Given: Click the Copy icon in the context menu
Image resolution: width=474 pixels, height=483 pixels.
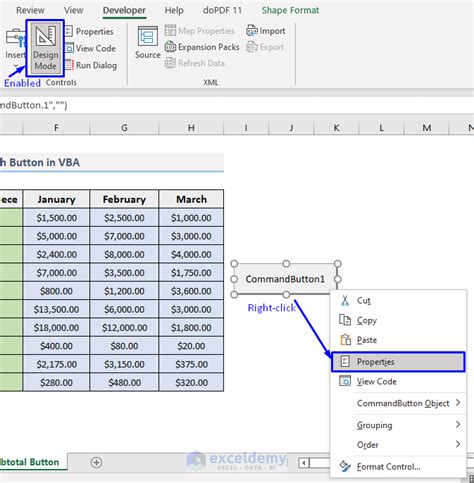Looking at the screenshot, I should tap(345, 320).
